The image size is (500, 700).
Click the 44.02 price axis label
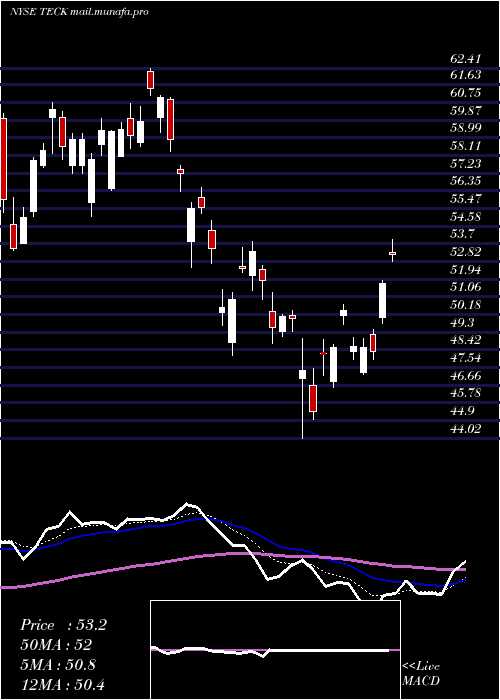click(465, 429)
